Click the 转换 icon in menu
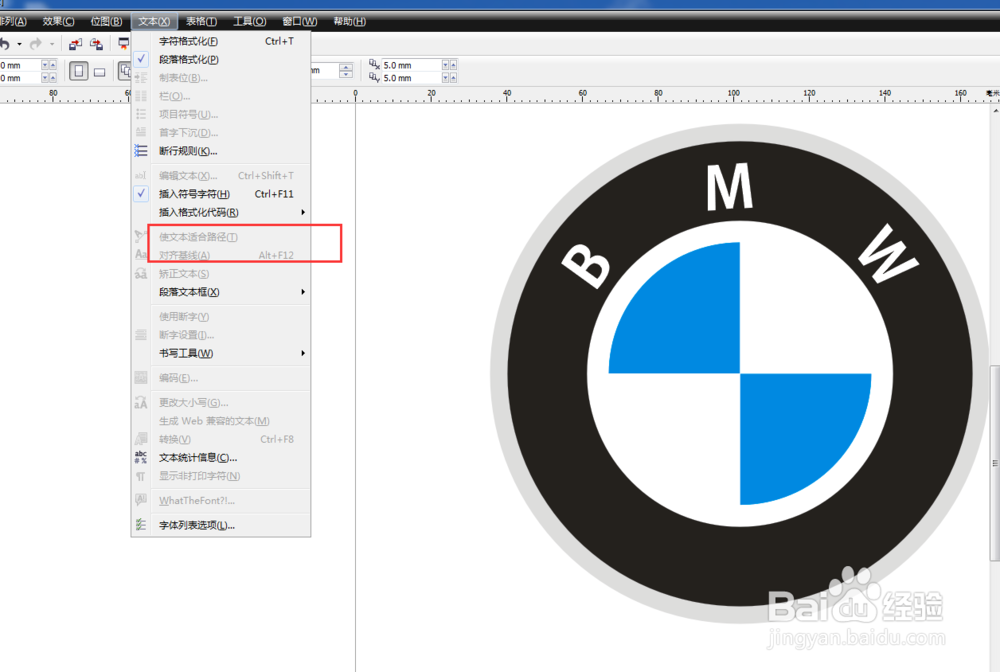Image resolution: width=1000 pixels, height=672 pixels. [141, 439]
